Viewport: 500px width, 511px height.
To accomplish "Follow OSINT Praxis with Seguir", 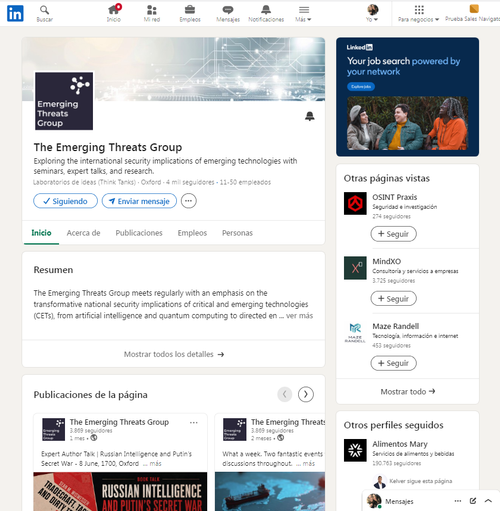I will [394, 234].
